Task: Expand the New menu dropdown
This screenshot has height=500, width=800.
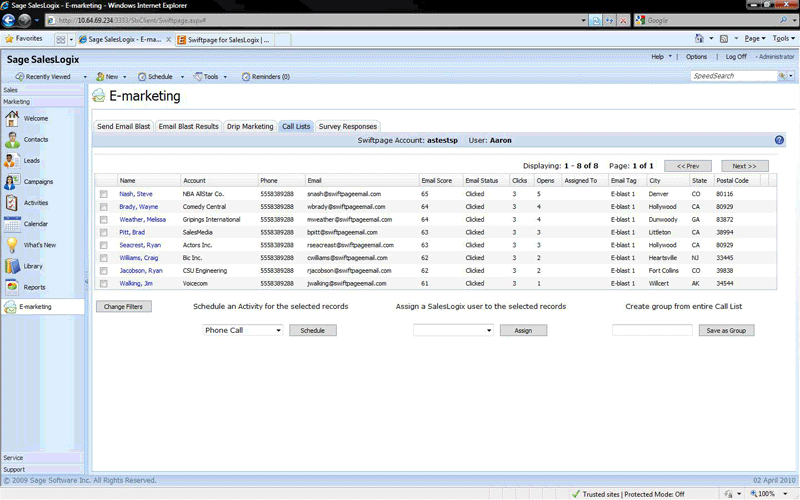Action: 124,77
